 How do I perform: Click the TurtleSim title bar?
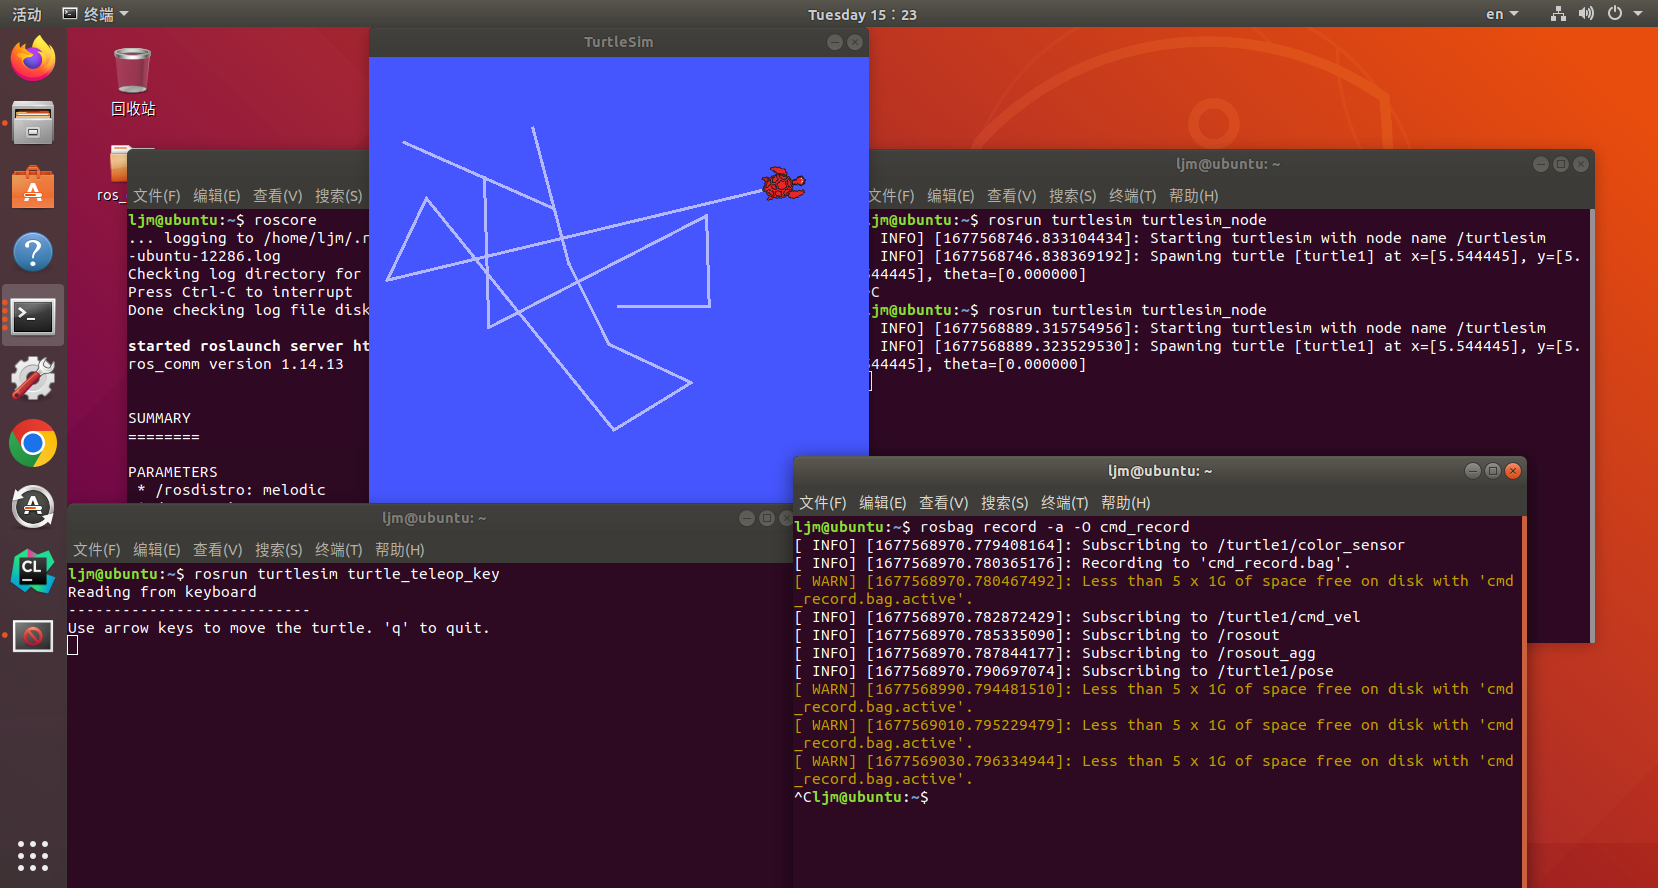click(x=619, y=42)
